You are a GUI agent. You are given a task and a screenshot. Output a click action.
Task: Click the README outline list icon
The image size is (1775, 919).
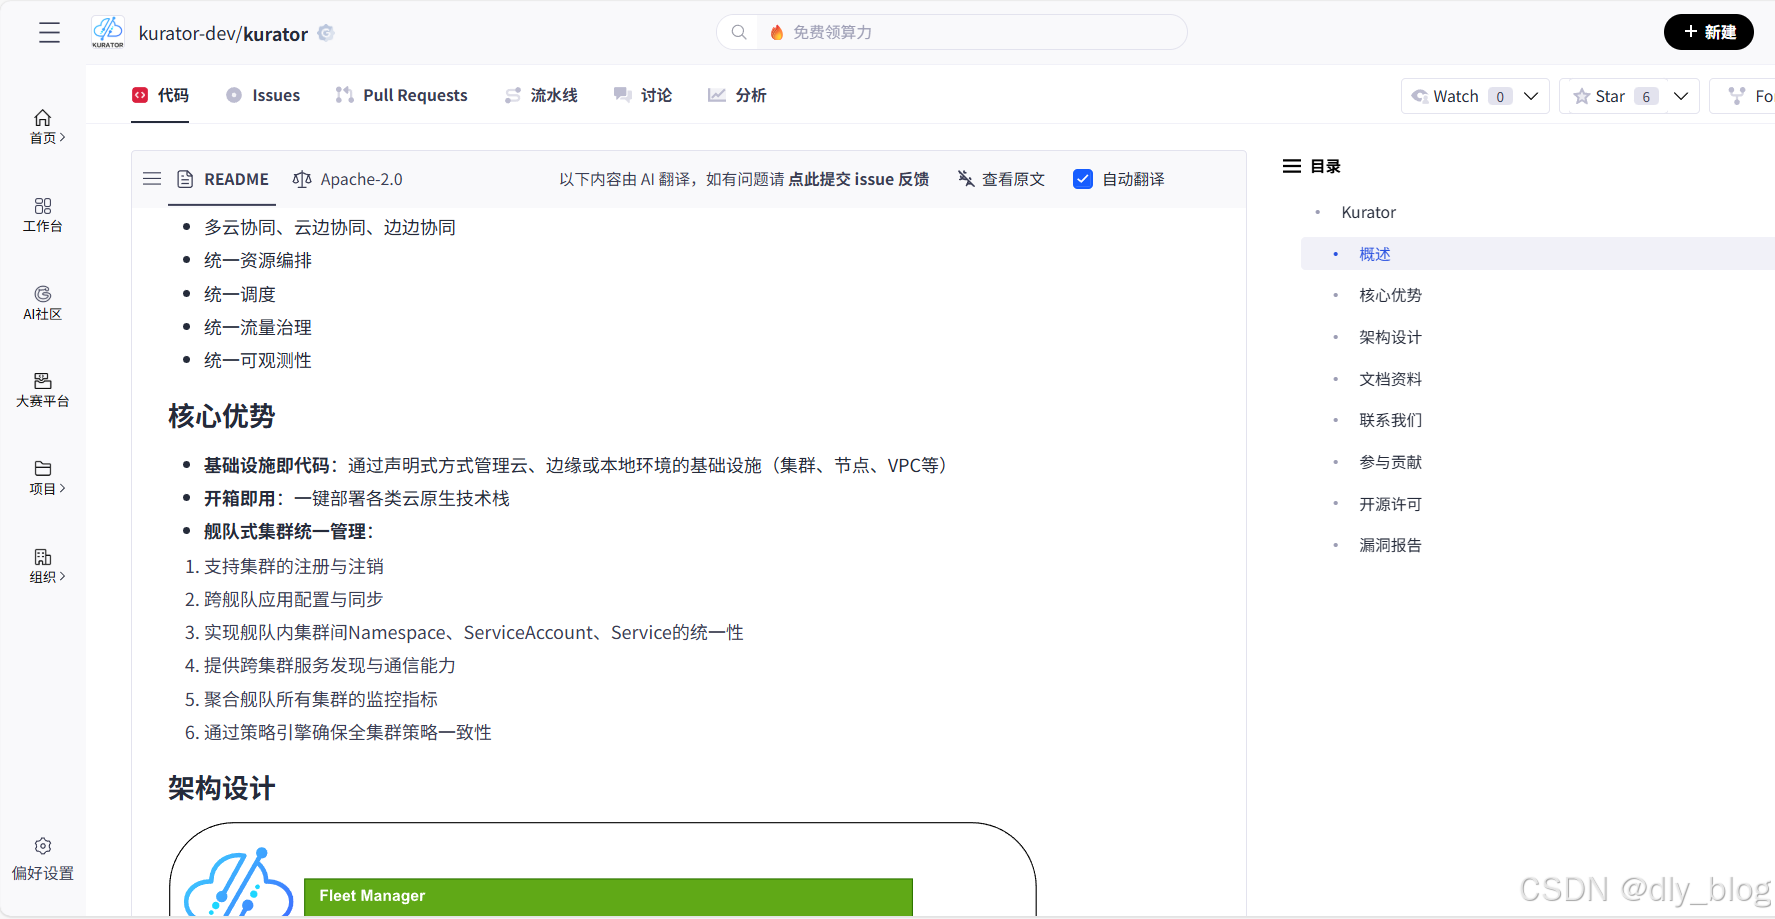(152, 179)
